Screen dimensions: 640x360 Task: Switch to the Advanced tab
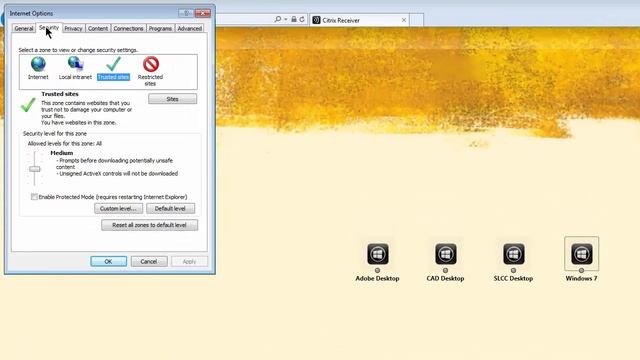coord(189,29)
